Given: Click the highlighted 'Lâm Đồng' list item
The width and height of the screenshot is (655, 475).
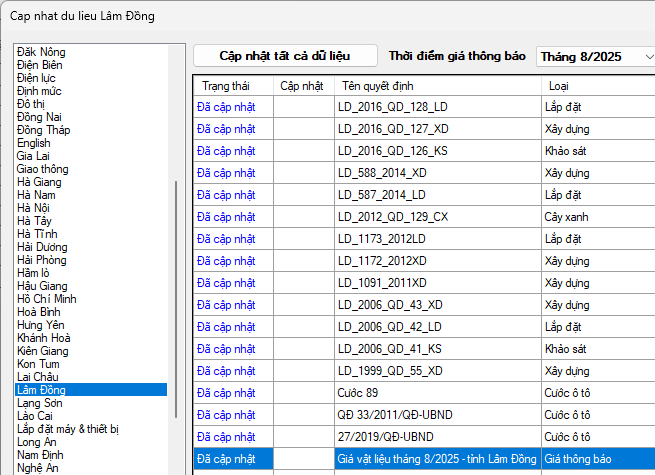Looking at the screenshot, I should click(x=42, y=390).
